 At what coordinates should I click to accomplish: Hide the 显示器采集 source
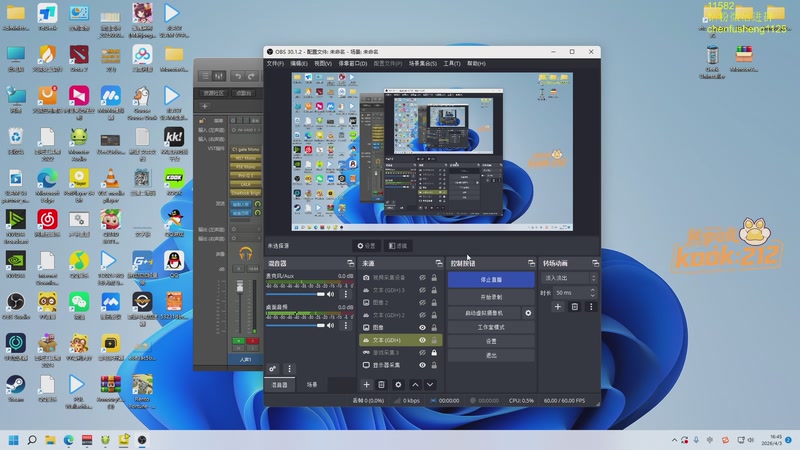pos(422,365)
